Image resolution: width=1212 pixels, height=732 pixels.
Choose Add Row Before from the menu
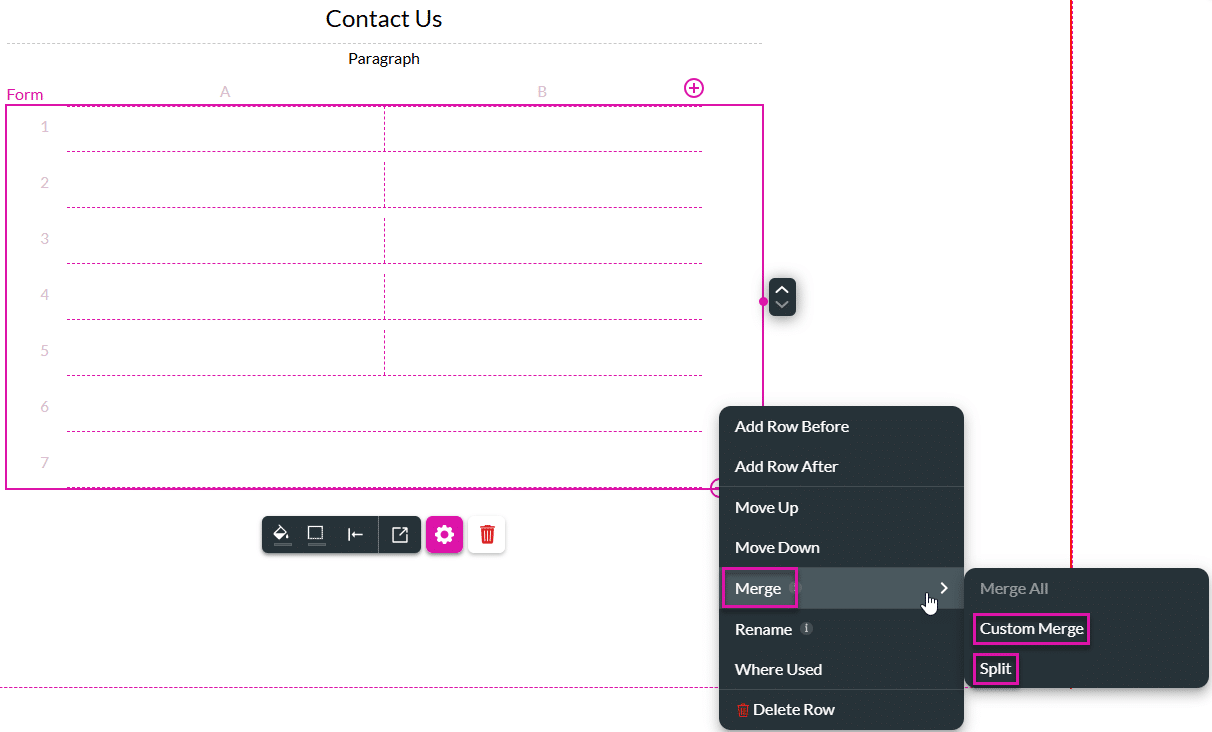click(791, 426)
